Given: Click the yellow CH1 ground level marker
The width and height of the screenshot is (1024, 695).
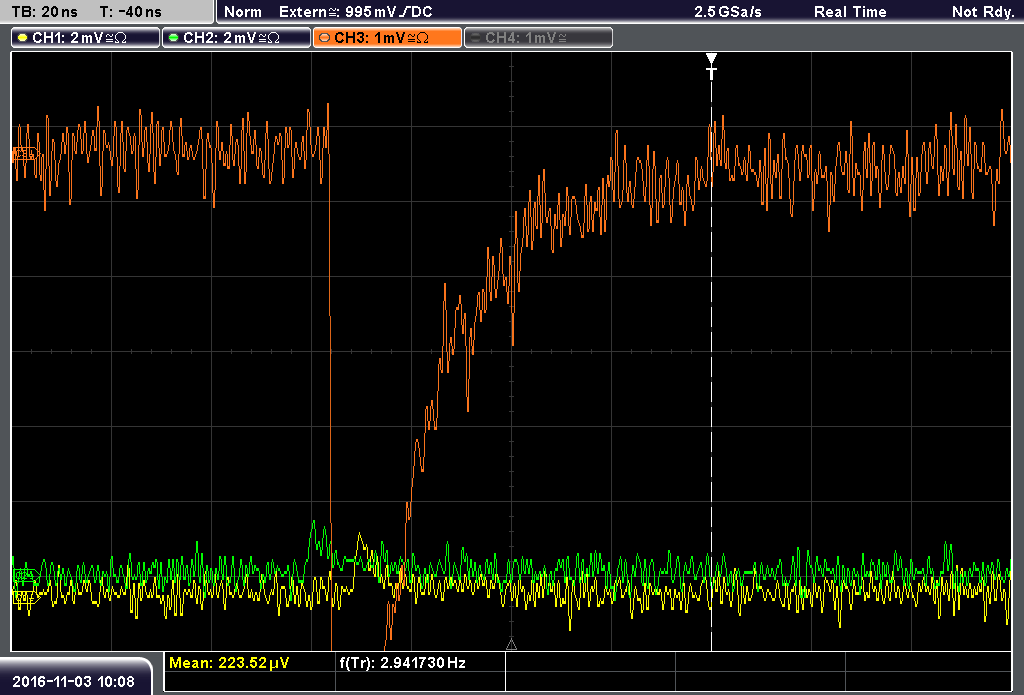Looking at the screenshot, I should click(25, 596).
